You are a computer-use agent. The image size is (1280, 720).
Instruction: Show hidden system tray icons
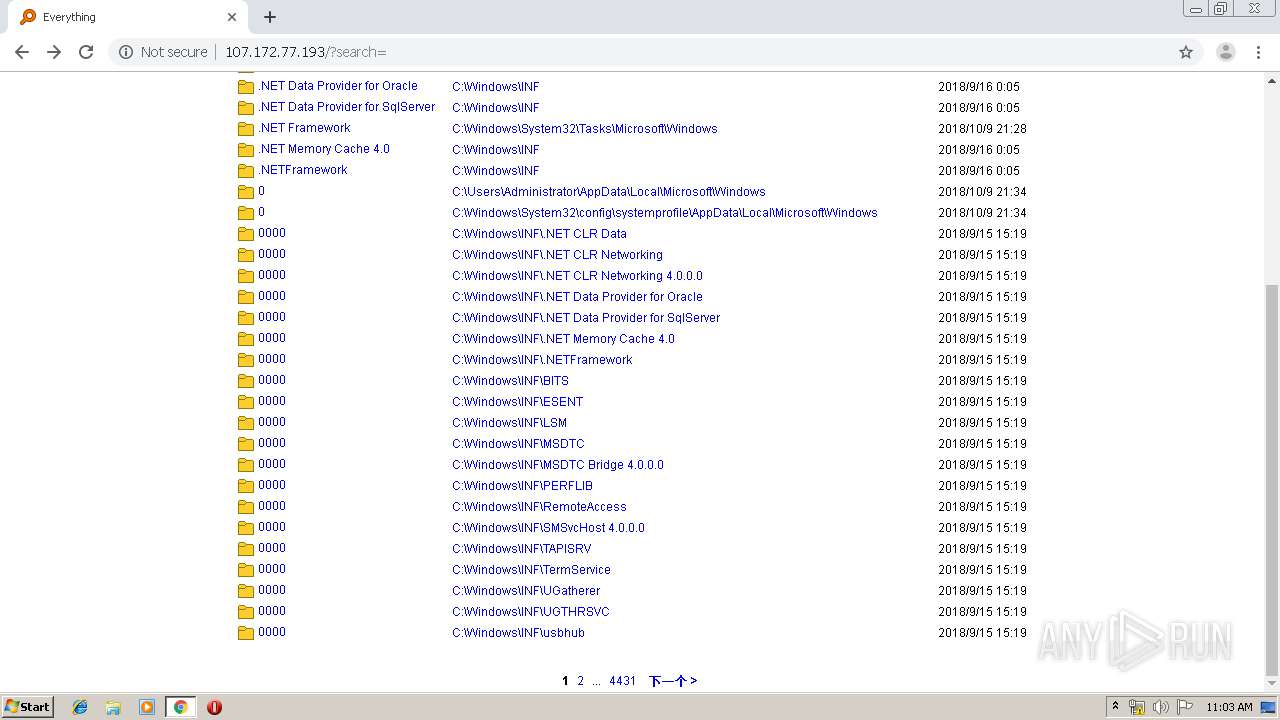coord(1115,707)
